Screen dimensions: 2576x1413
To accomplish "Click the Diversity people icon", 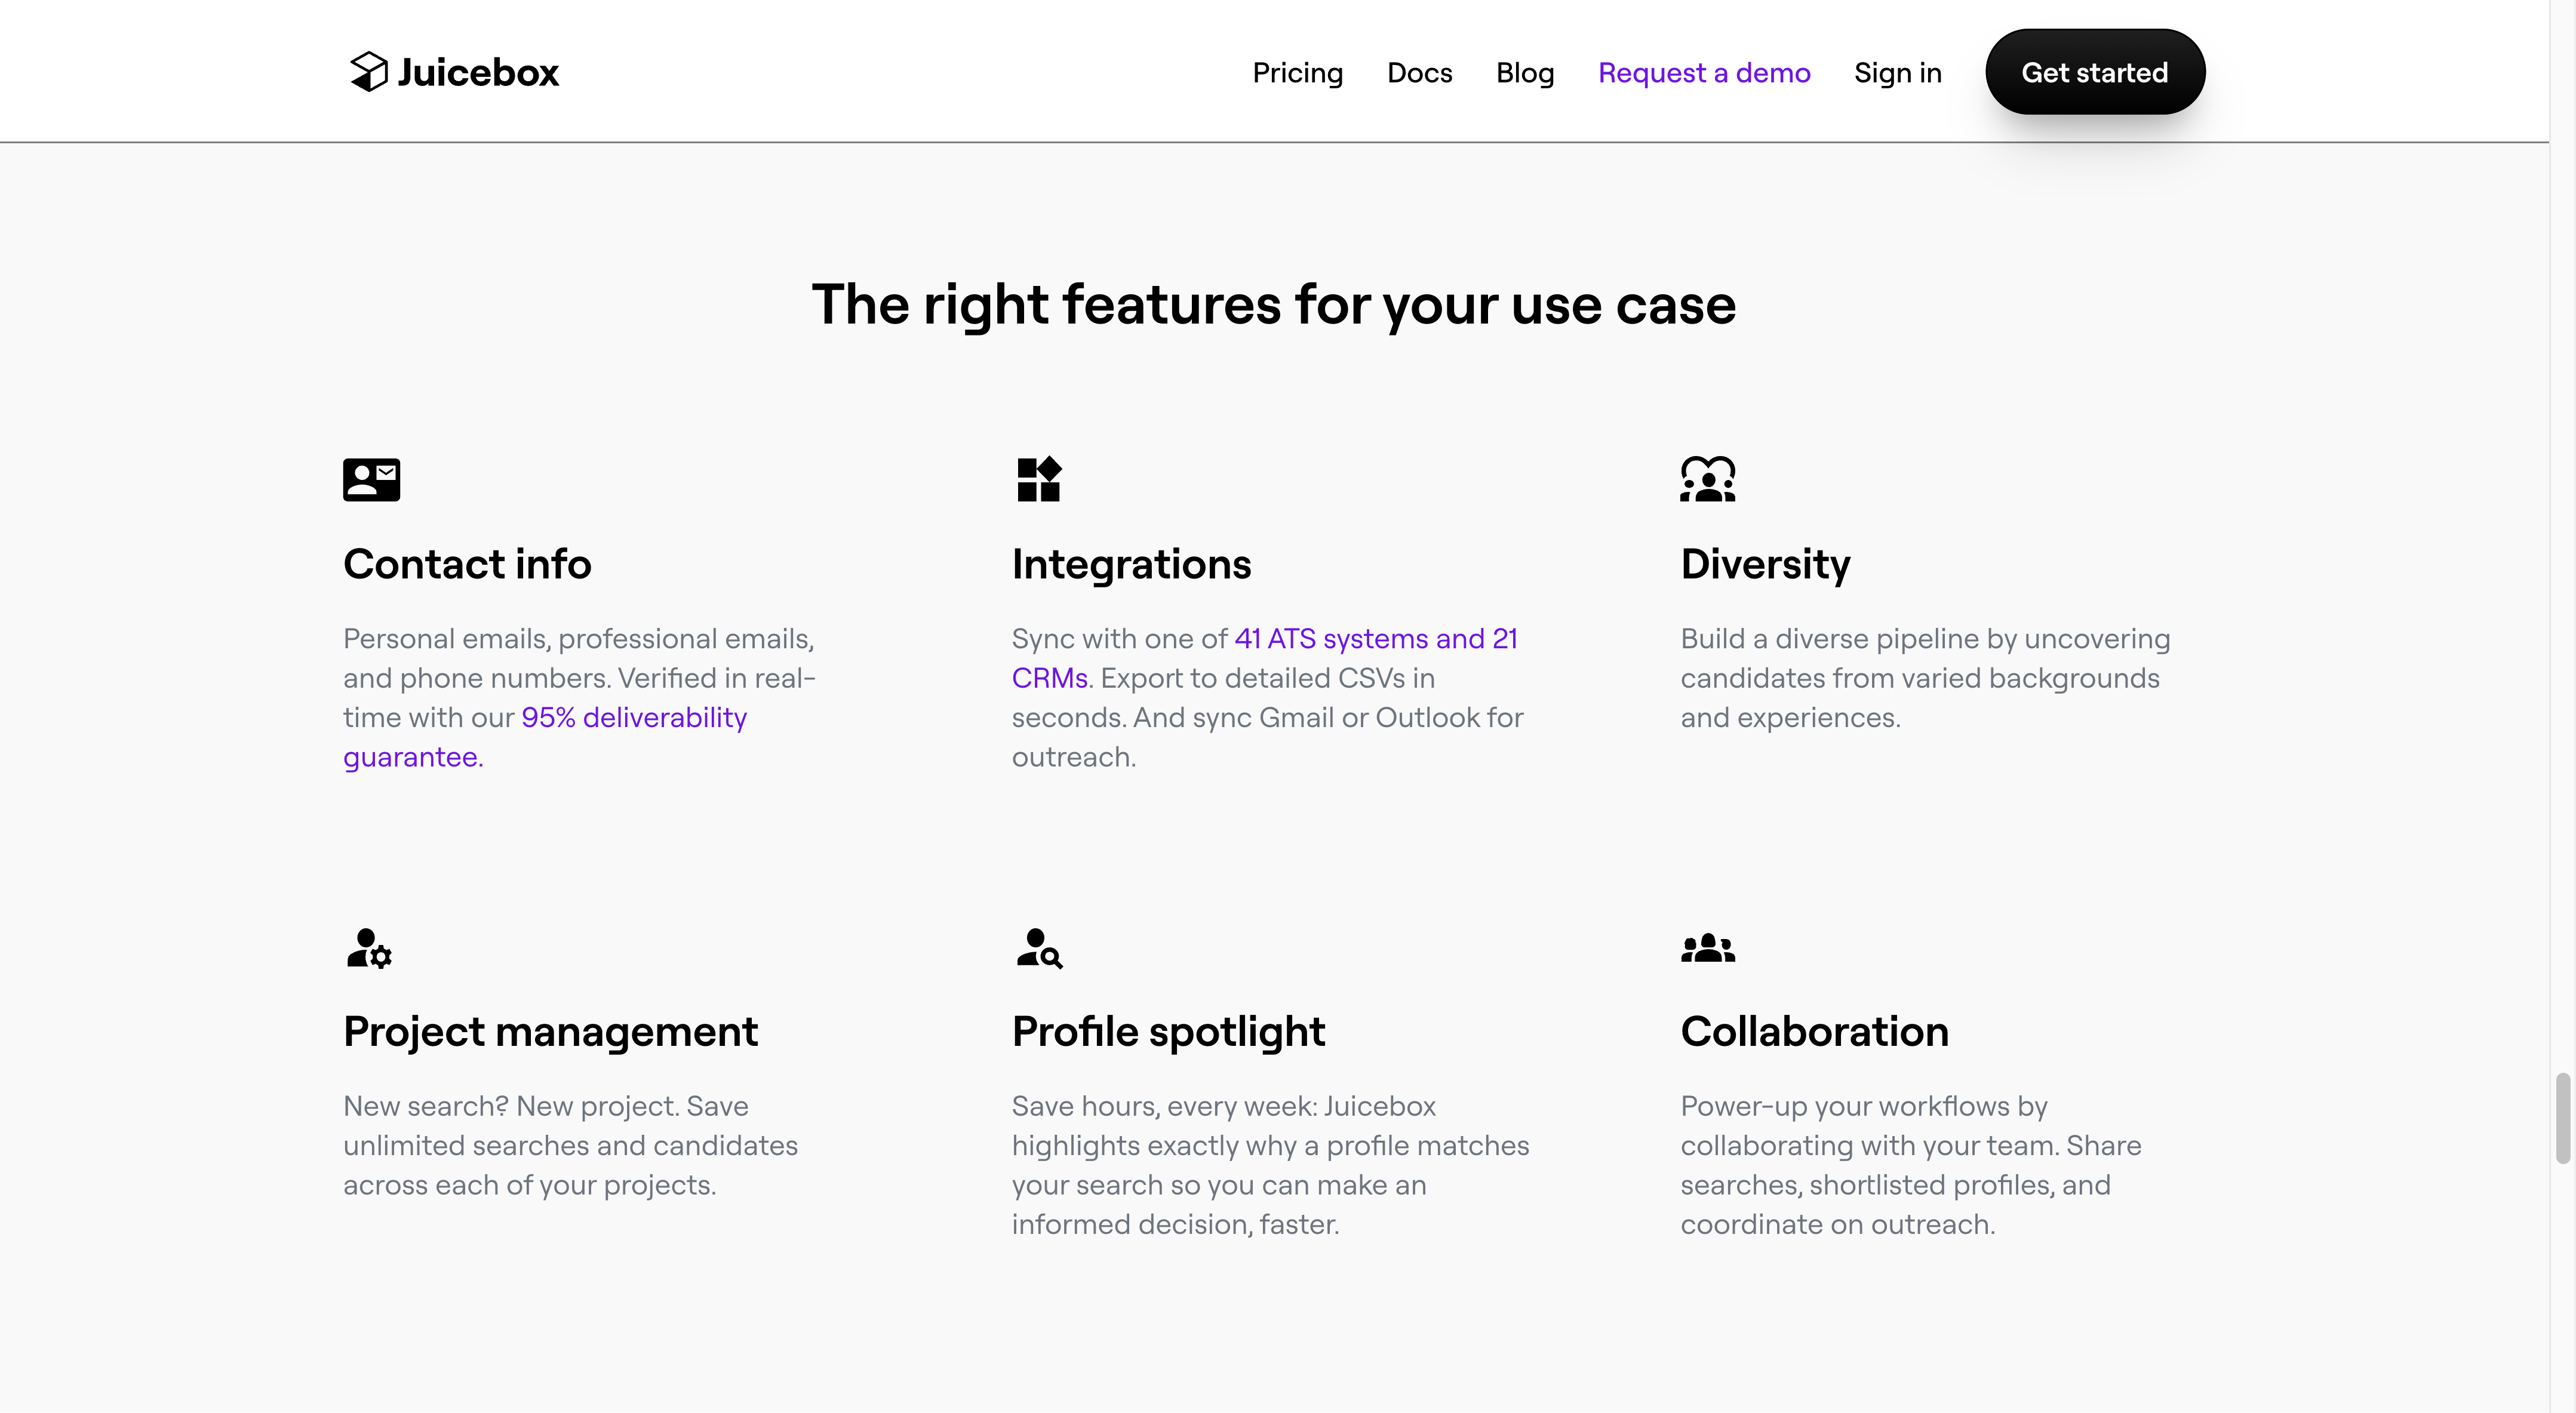I will 1707,479.
